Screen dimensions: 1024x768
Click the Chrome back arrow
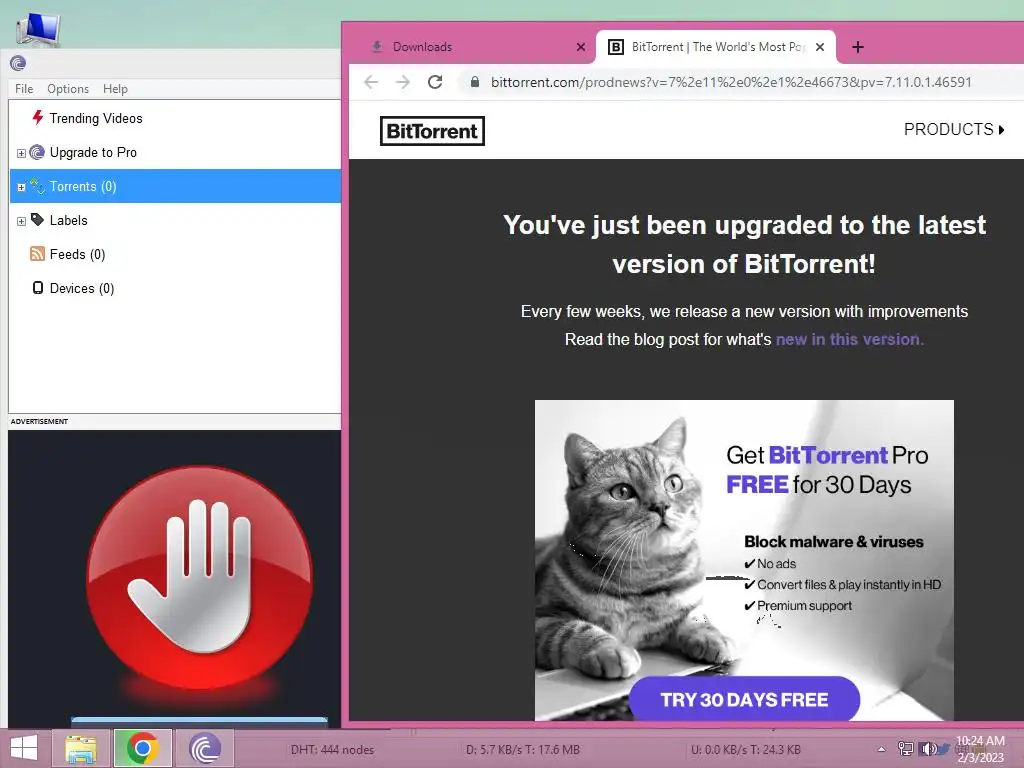(x=371, y=82)
